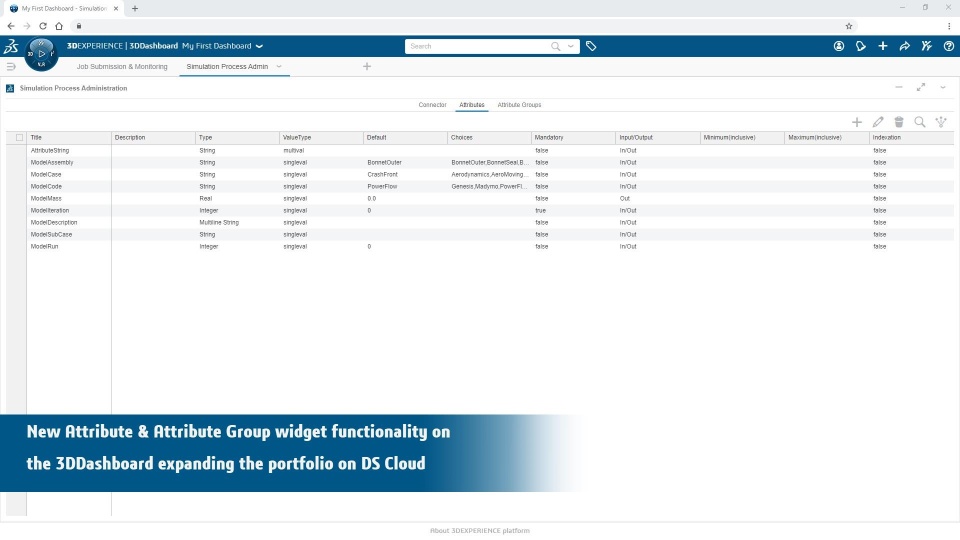Viewport: 960px width, 540px height.
Task: Click the attribute search magnifier icon
Action: click(x=920, y=122)
